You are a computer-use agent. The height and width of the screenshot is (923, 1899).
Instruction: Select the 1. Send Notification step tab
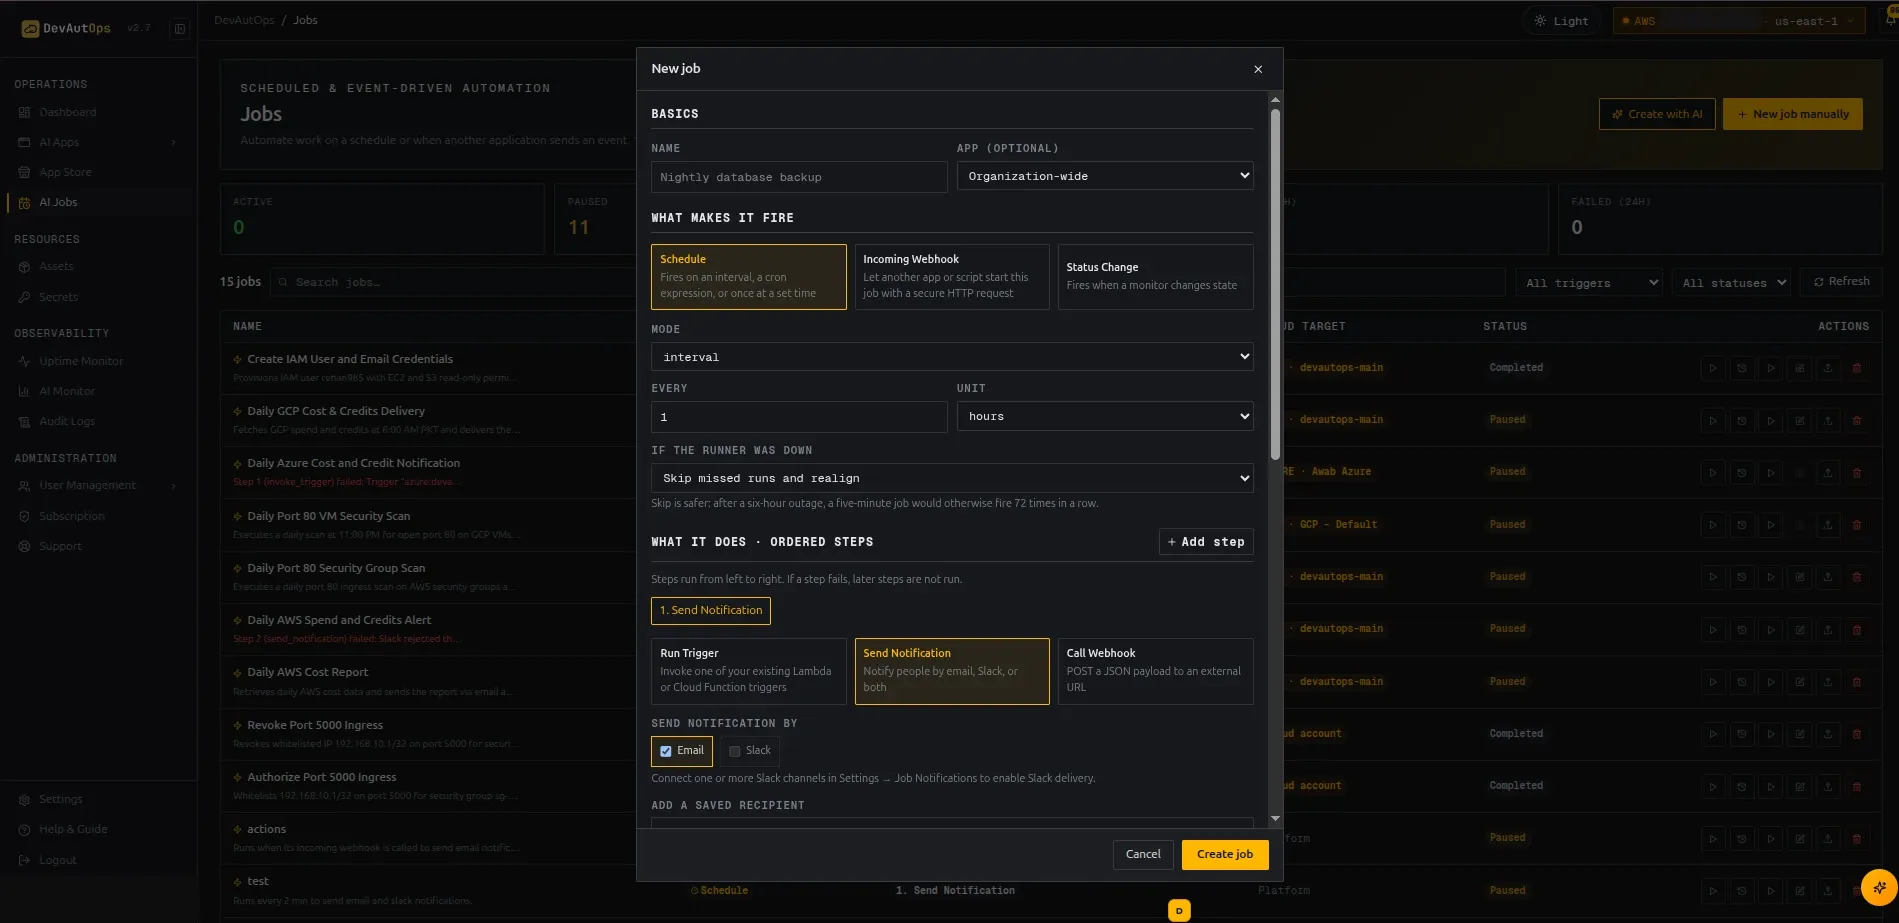pos(711,610)
